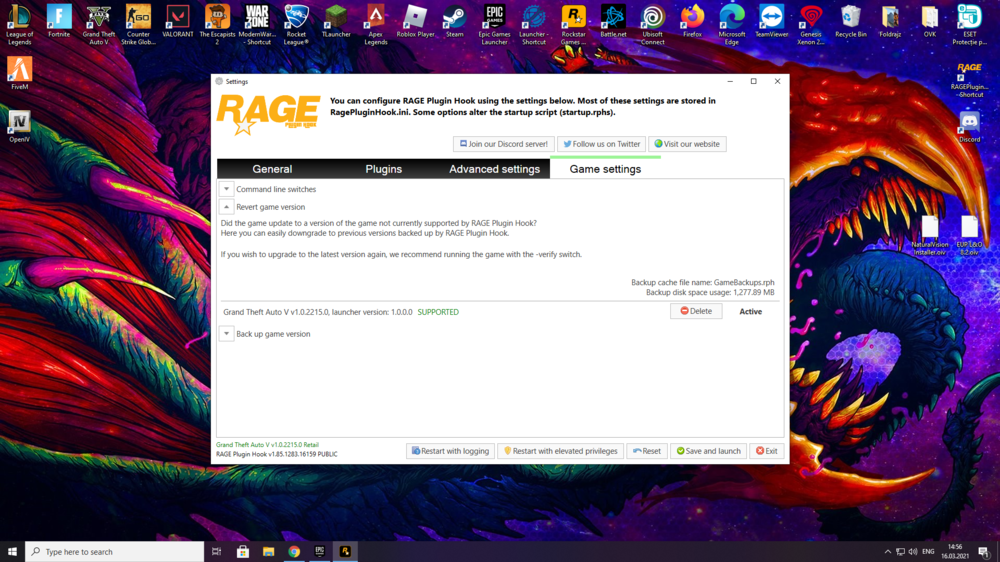Open OpenIV desktop icon
The image size is (1000, 562).
tap(19, 126)
